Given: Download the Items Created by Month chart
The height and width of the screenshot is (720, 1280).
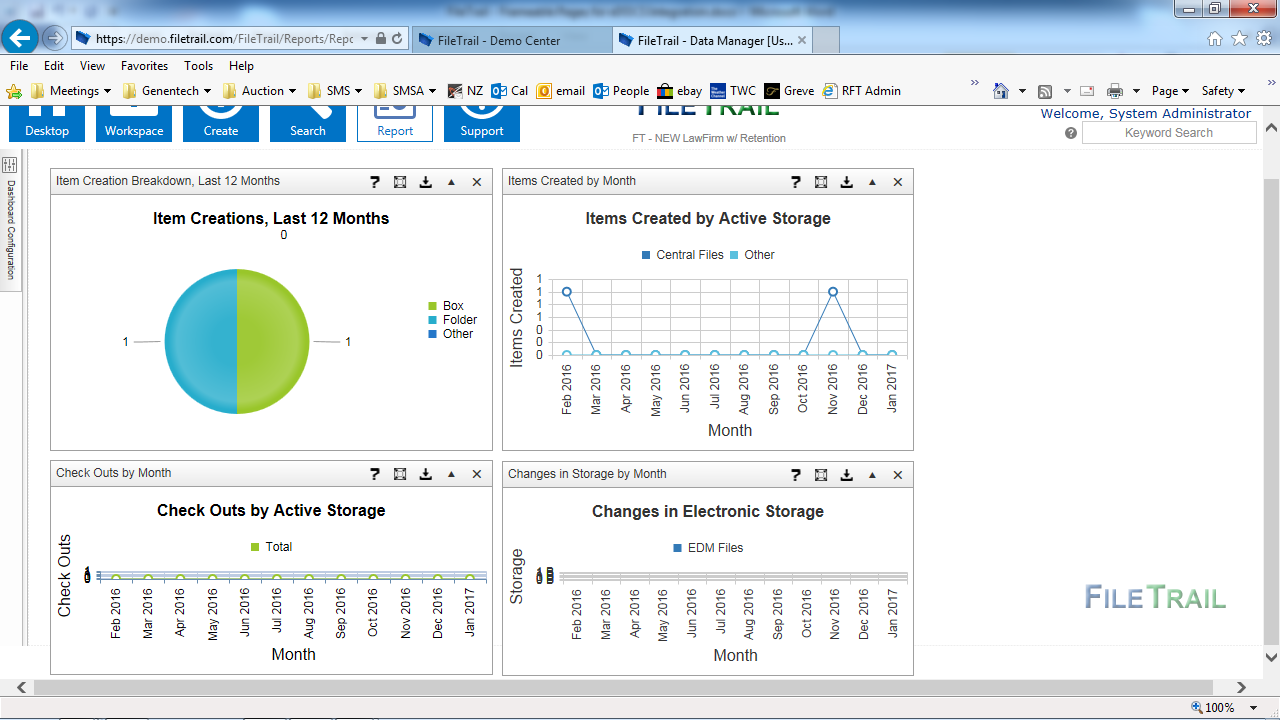Looking at the screenshot, I should pyautogui.click(x=847, y=182).
